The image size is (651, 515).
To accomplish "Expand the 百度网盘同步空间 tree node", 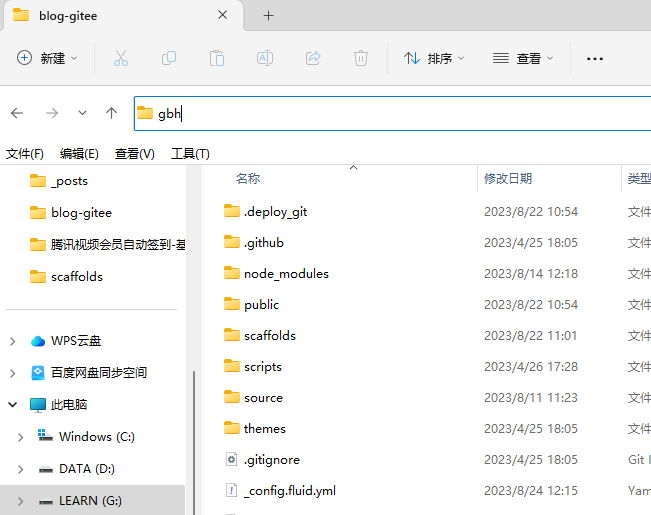I will tap(12, 373).
